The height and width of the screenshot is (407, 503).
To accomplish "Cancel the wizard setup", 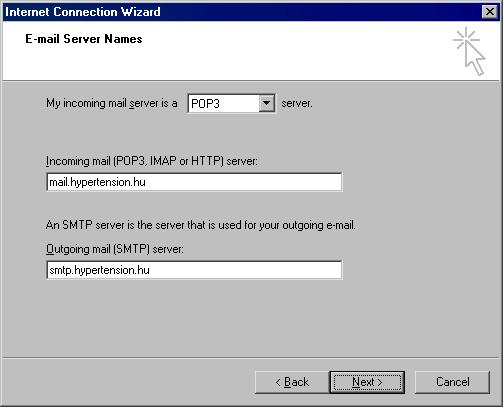I will 452,382.
